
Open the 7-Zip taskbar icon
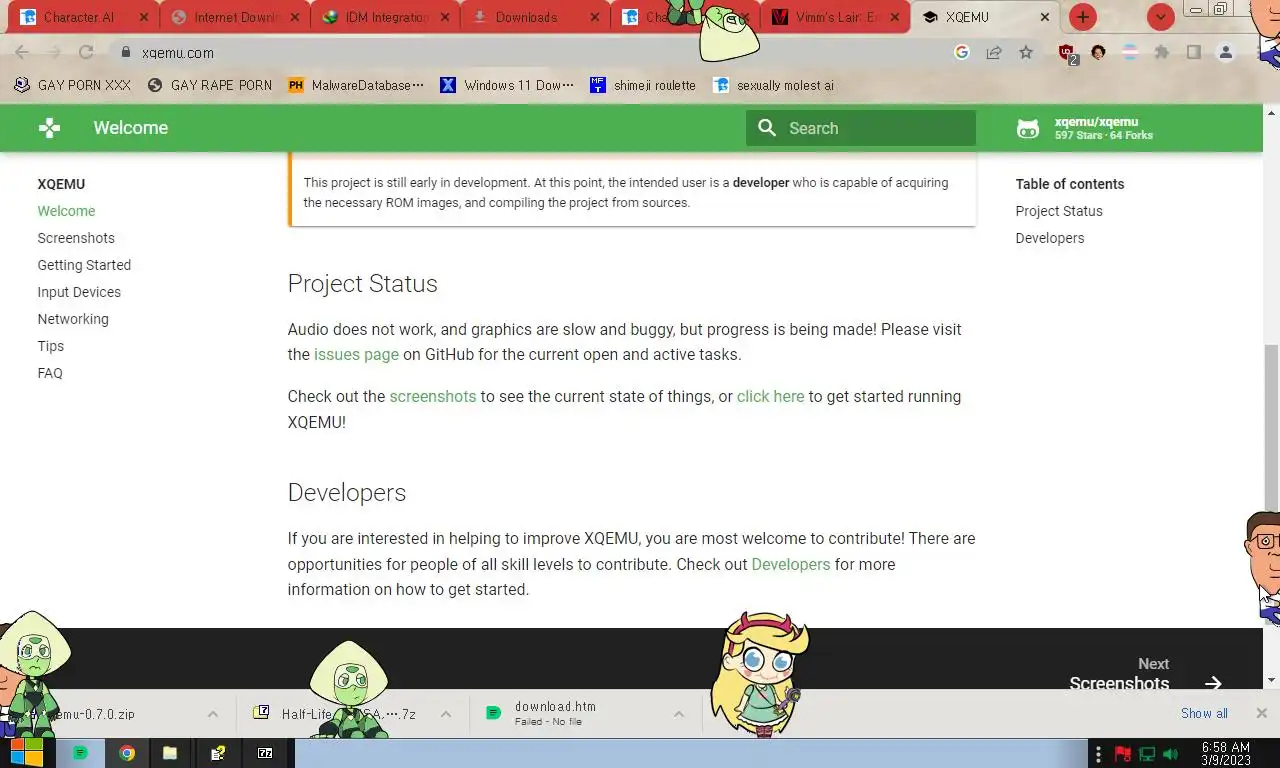(x=265, y=753)
